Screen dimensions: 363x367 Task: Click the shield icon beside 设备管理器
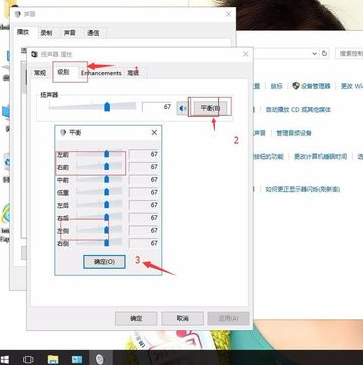tap(296, 86)
